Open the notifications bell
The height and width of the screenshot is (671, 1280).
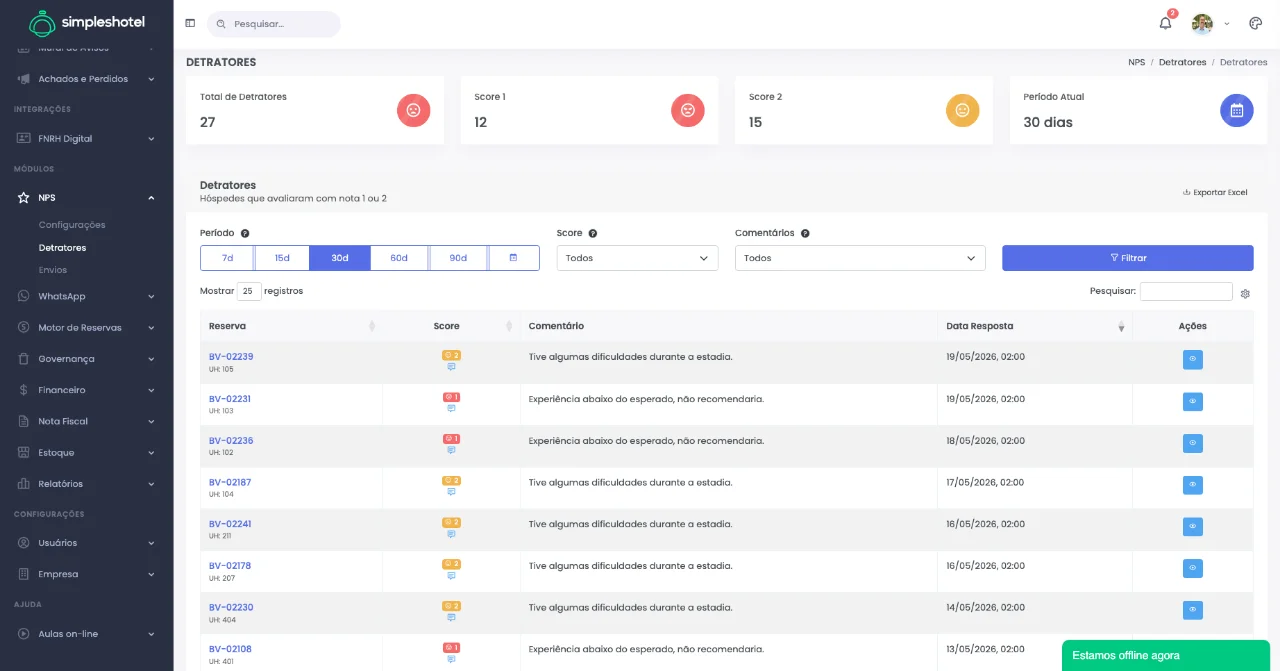coord(1165,23)
